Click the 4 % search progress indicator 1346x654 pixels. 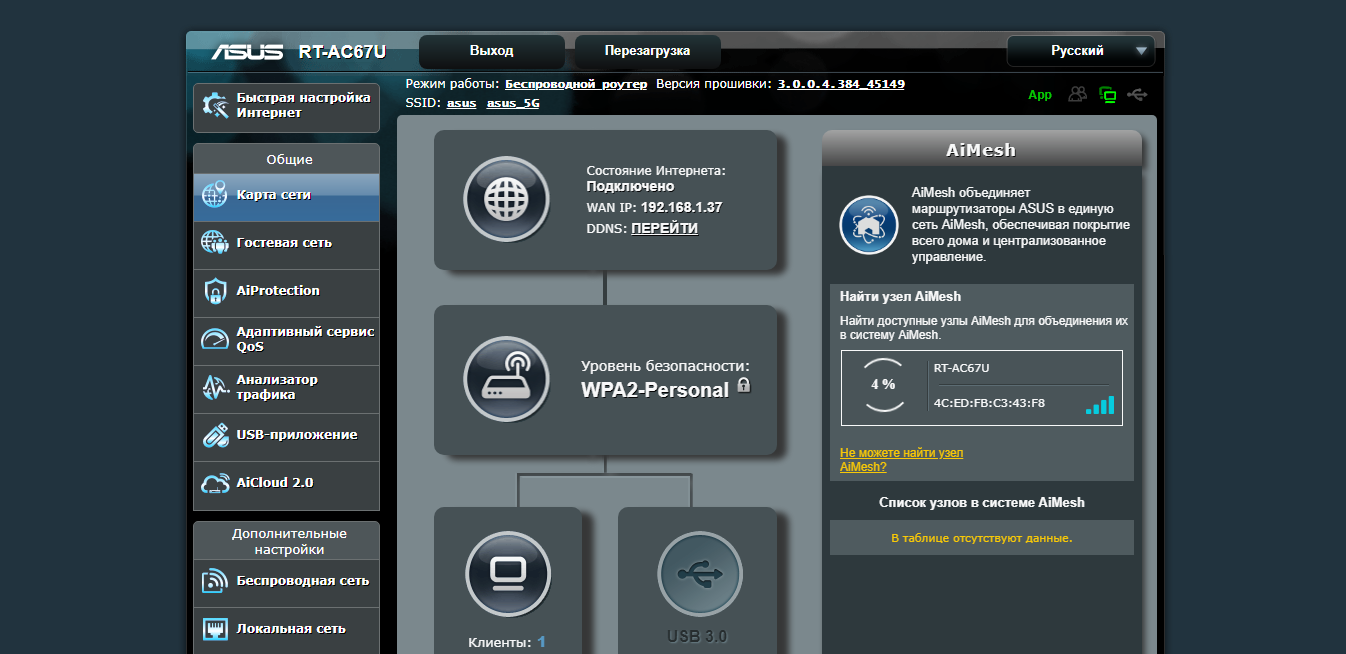tap(883, 385)
